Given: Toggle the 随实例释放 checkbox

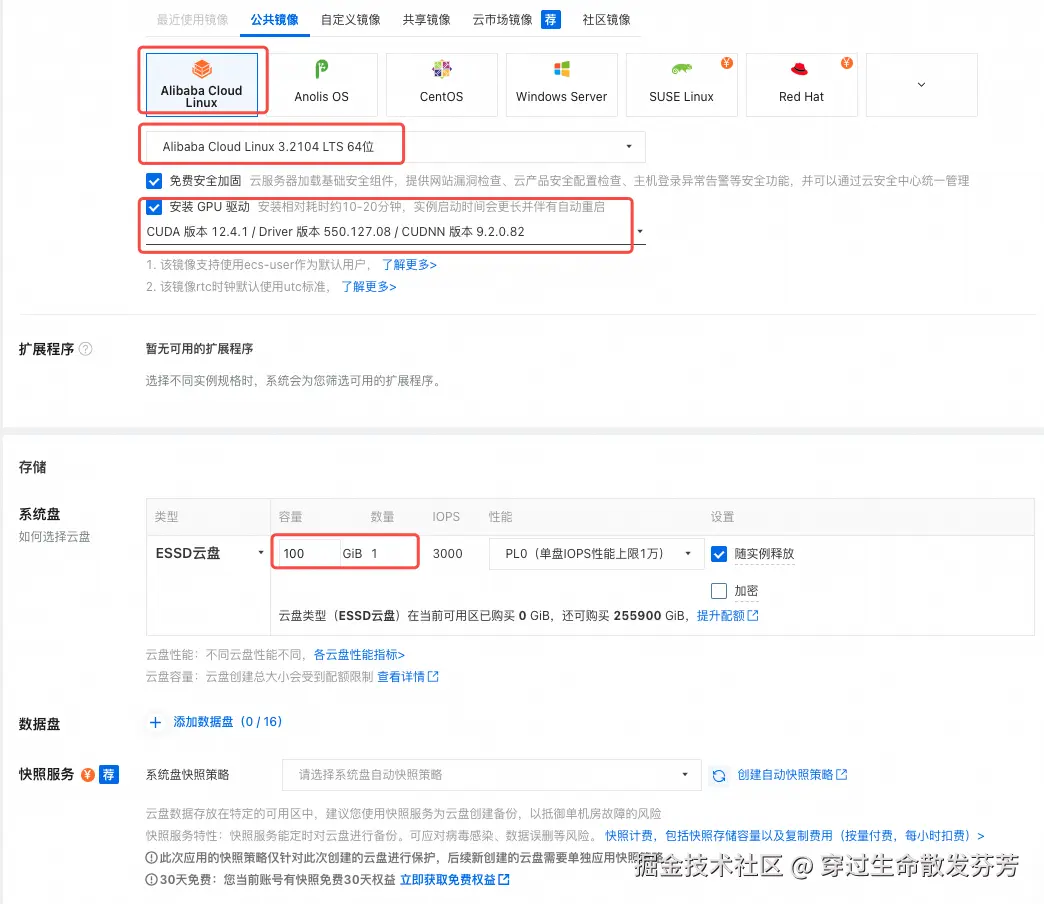Looking at the screenshot, I should (719, 554).
